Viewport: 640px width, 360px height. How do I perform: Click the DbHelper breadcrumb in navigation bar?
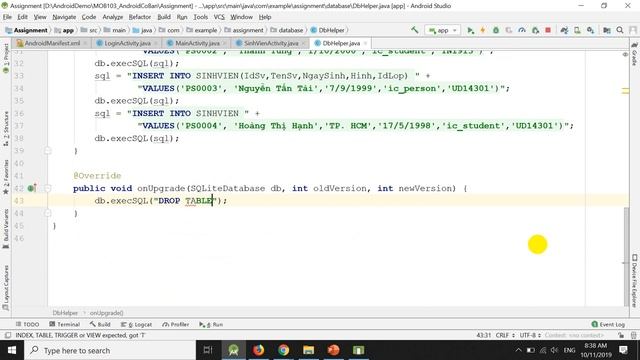pyautogui.click(x=327, y=30)
